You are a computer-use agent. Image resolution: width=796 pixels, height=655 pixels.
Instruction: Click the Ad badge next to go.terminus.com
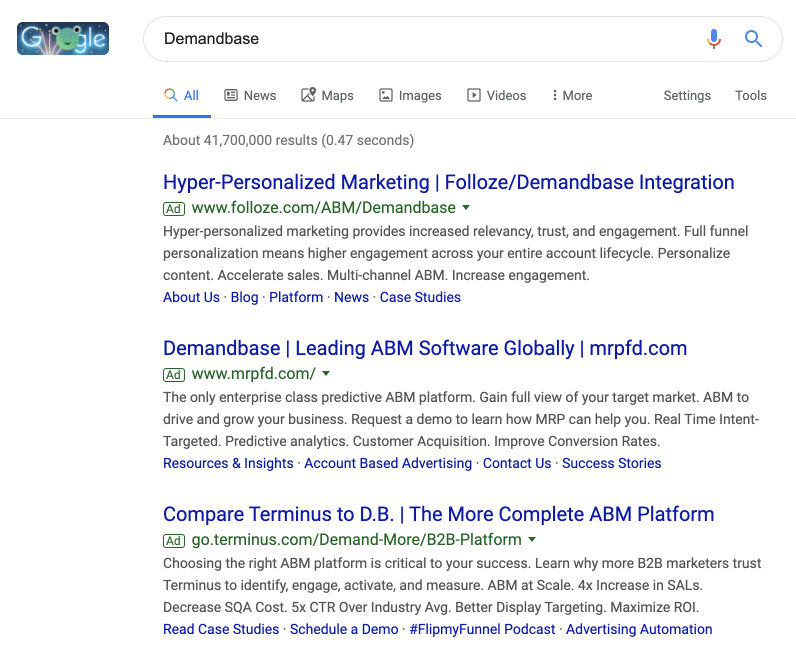174,541
